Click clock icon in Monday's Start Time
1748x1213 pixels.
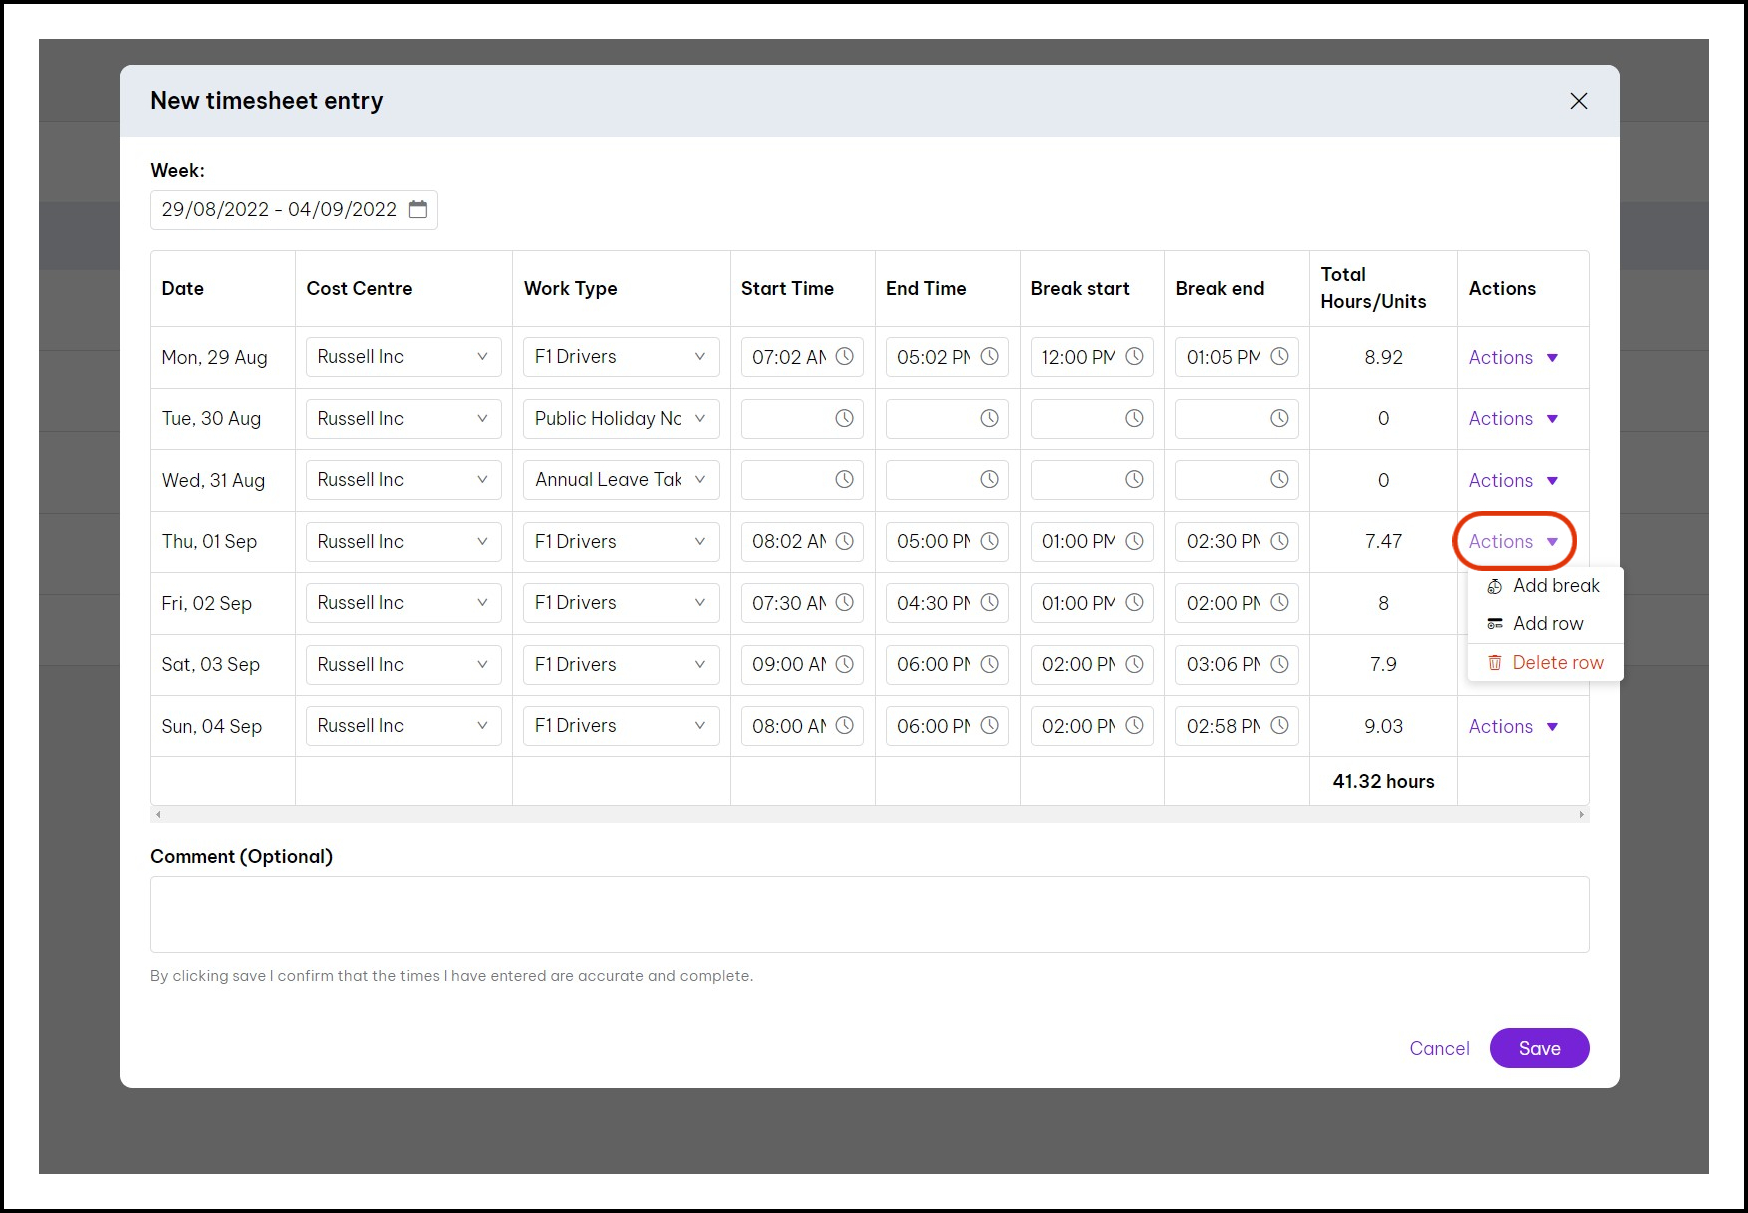tap(845, 357)
